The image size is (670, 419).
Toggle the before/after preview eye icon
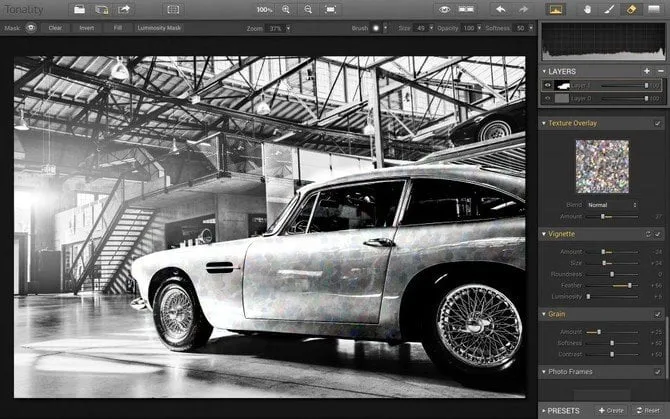(444, 9)
